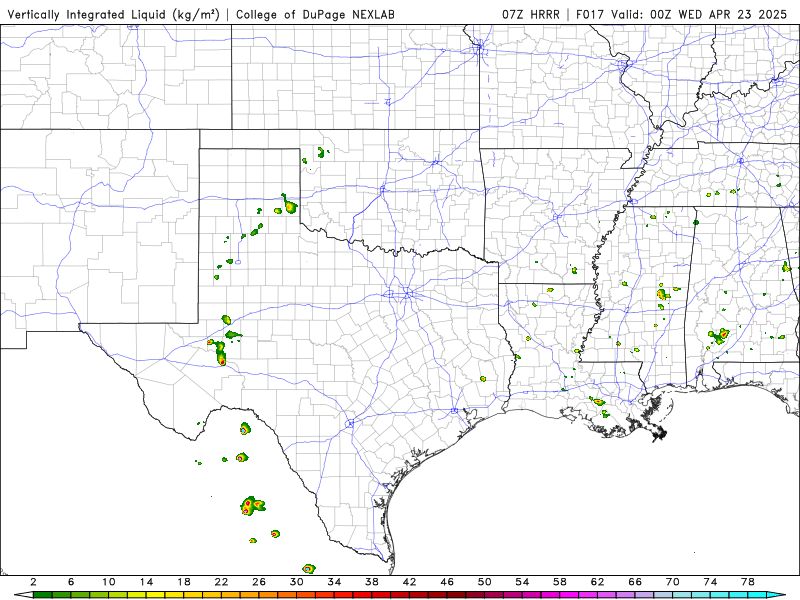Image resolution: width=800 pixels, height=600 pixels.
Task: Click the legend value "58"
Action: (560, 582)
